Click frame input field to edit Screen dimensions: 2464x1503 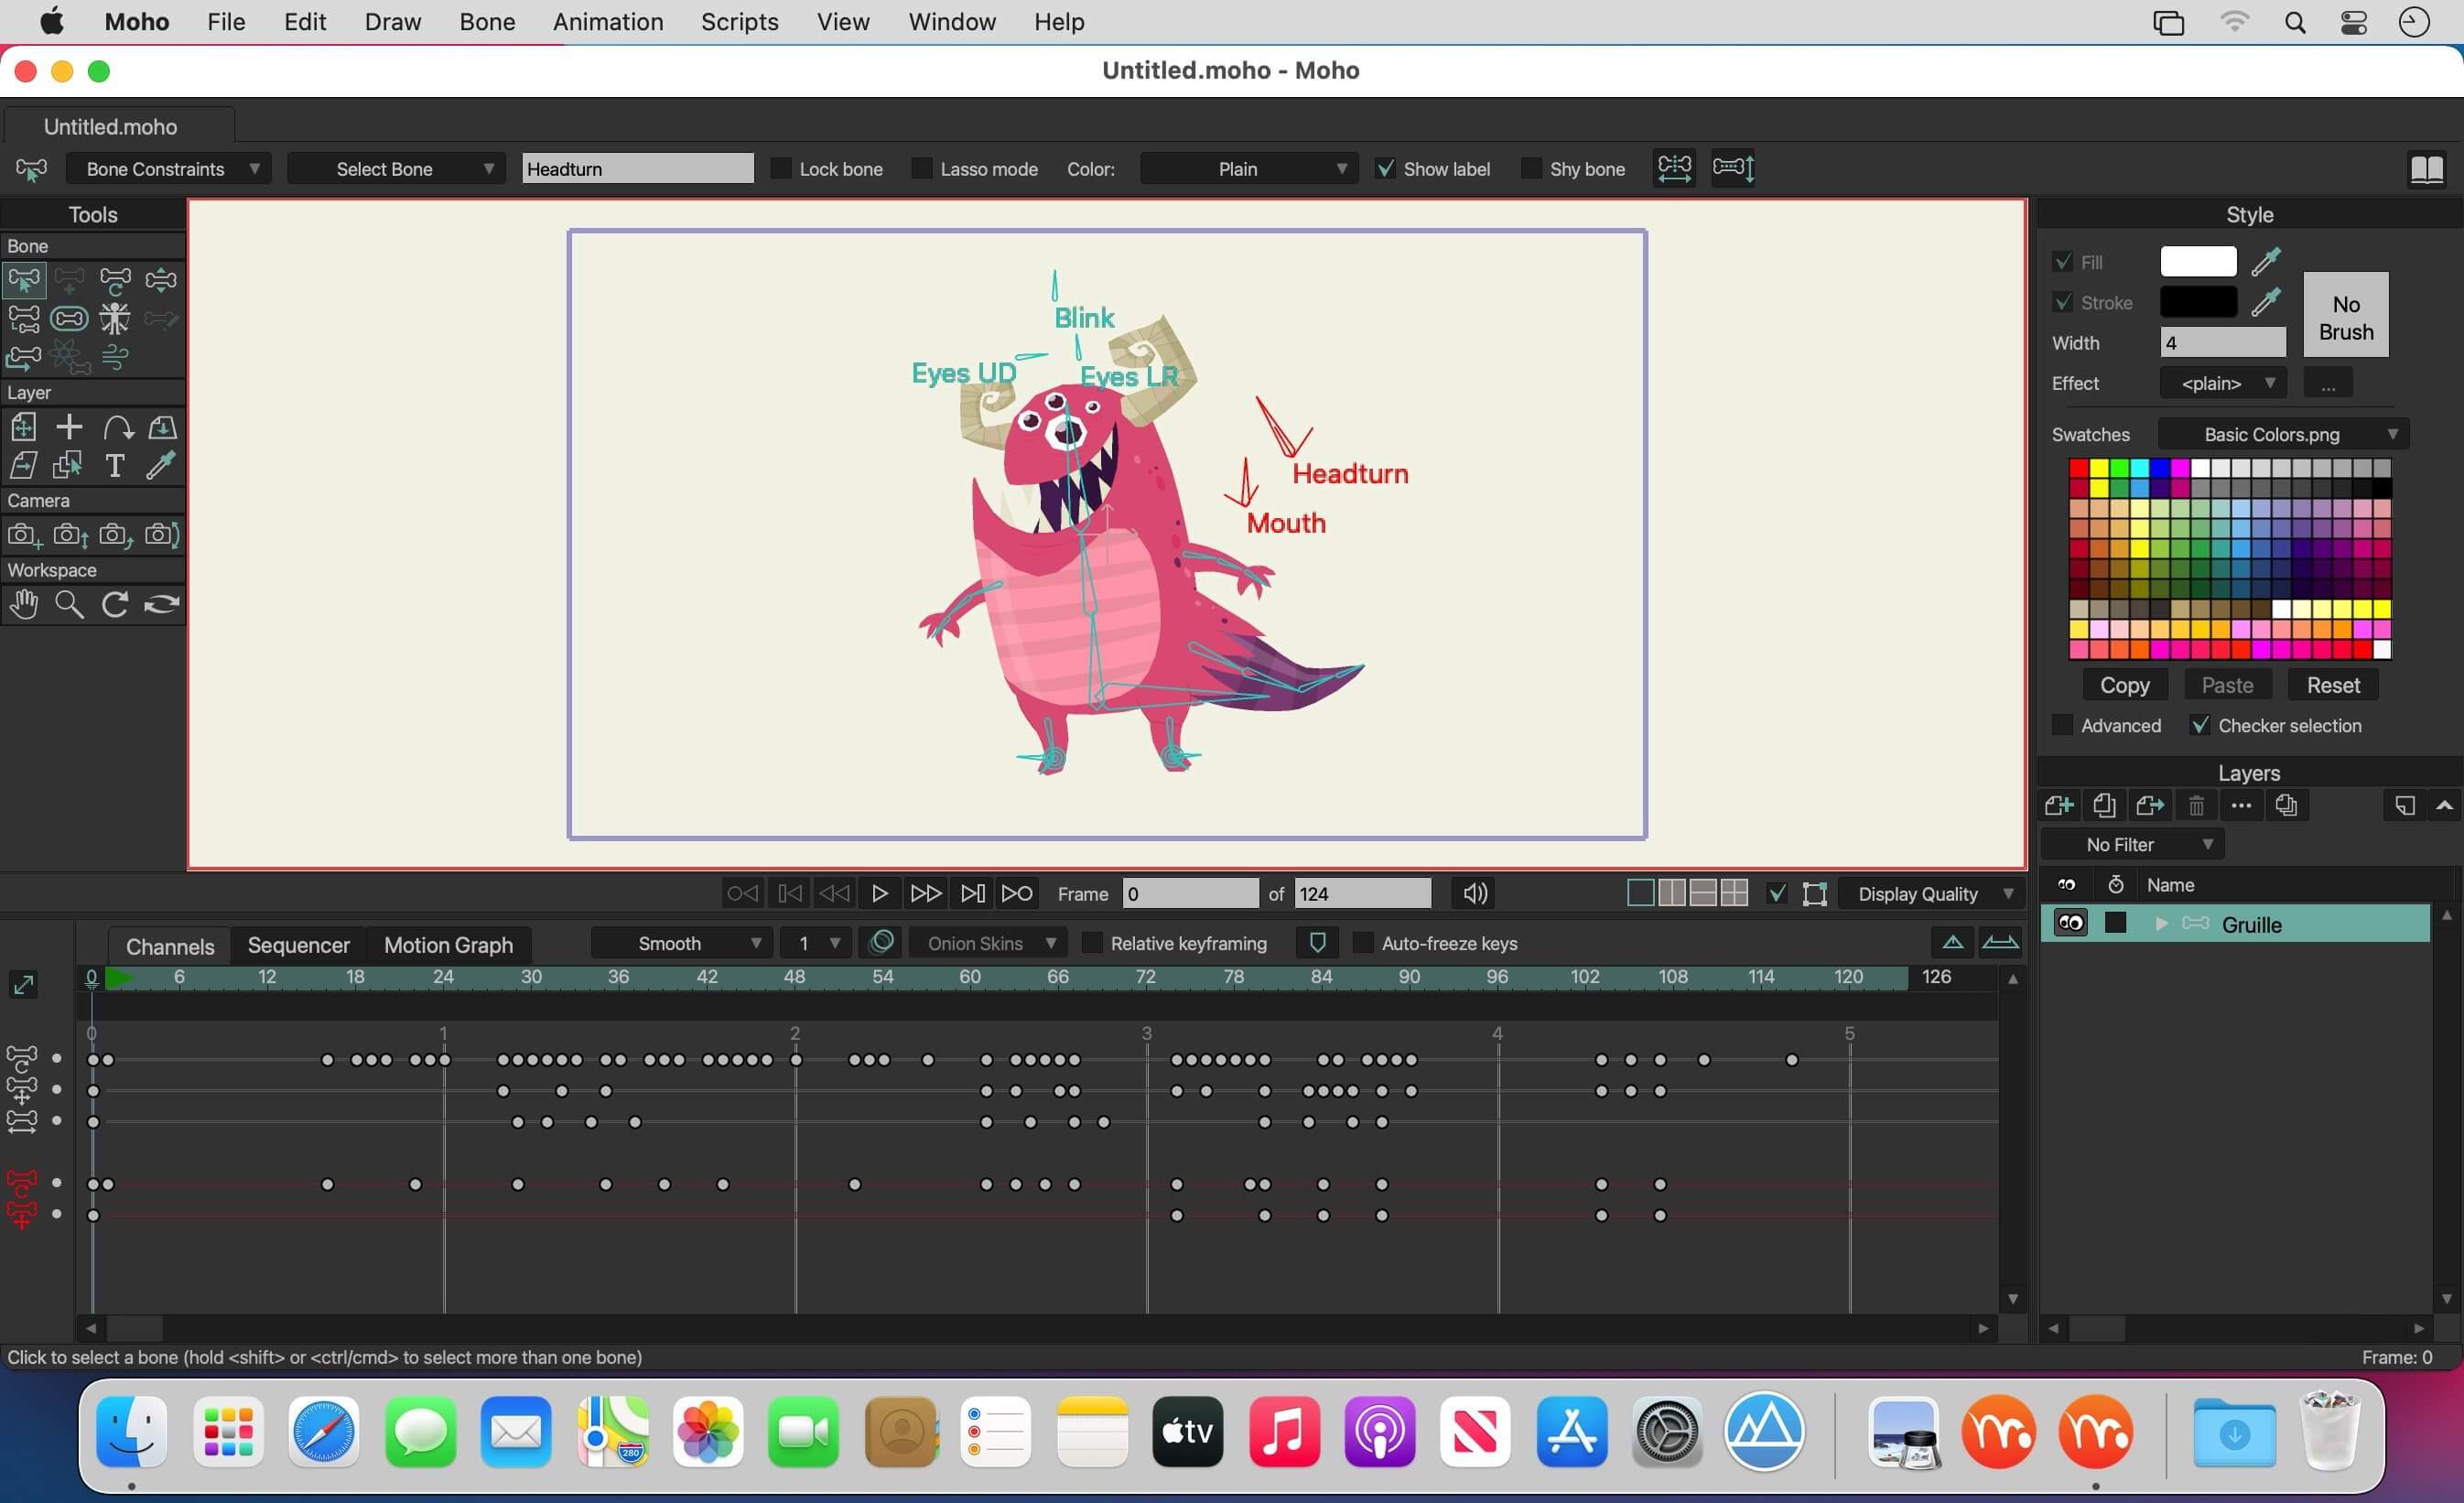pos(1190,894)
